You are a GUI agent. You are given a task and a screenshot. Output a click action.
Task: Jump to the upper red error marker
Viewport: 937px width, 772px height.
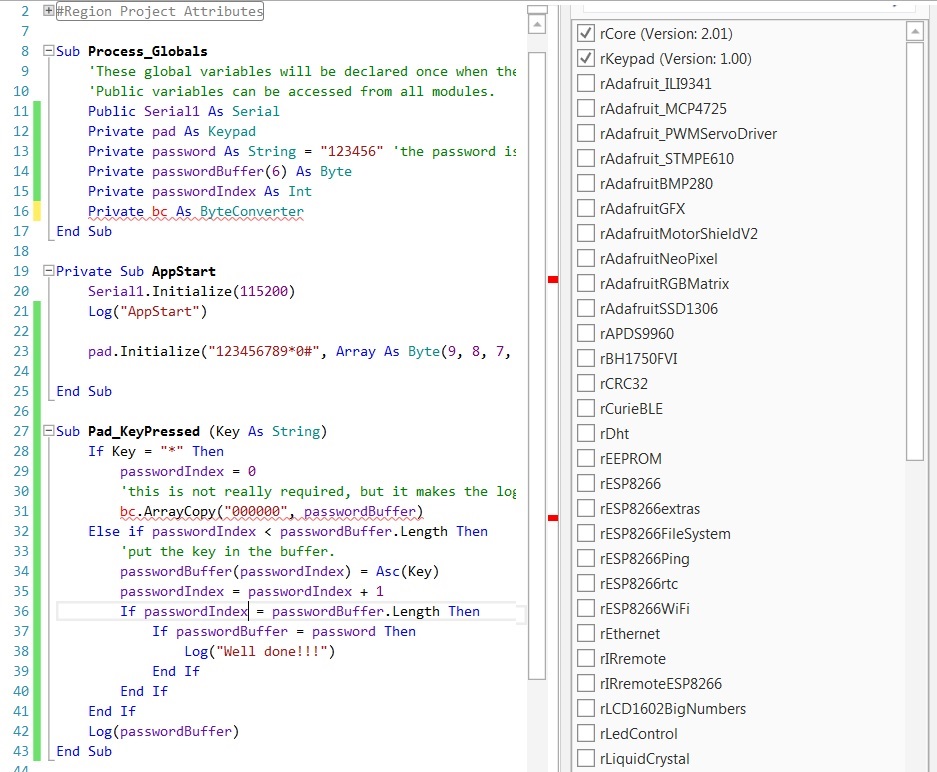tap(553, 279)
